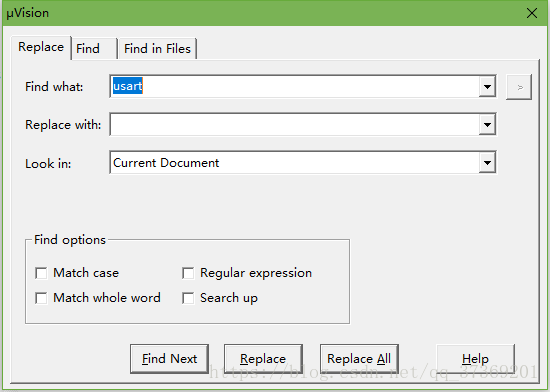Focus the Replace with input field
550x392 pixels.
click(x=295, y=124)
